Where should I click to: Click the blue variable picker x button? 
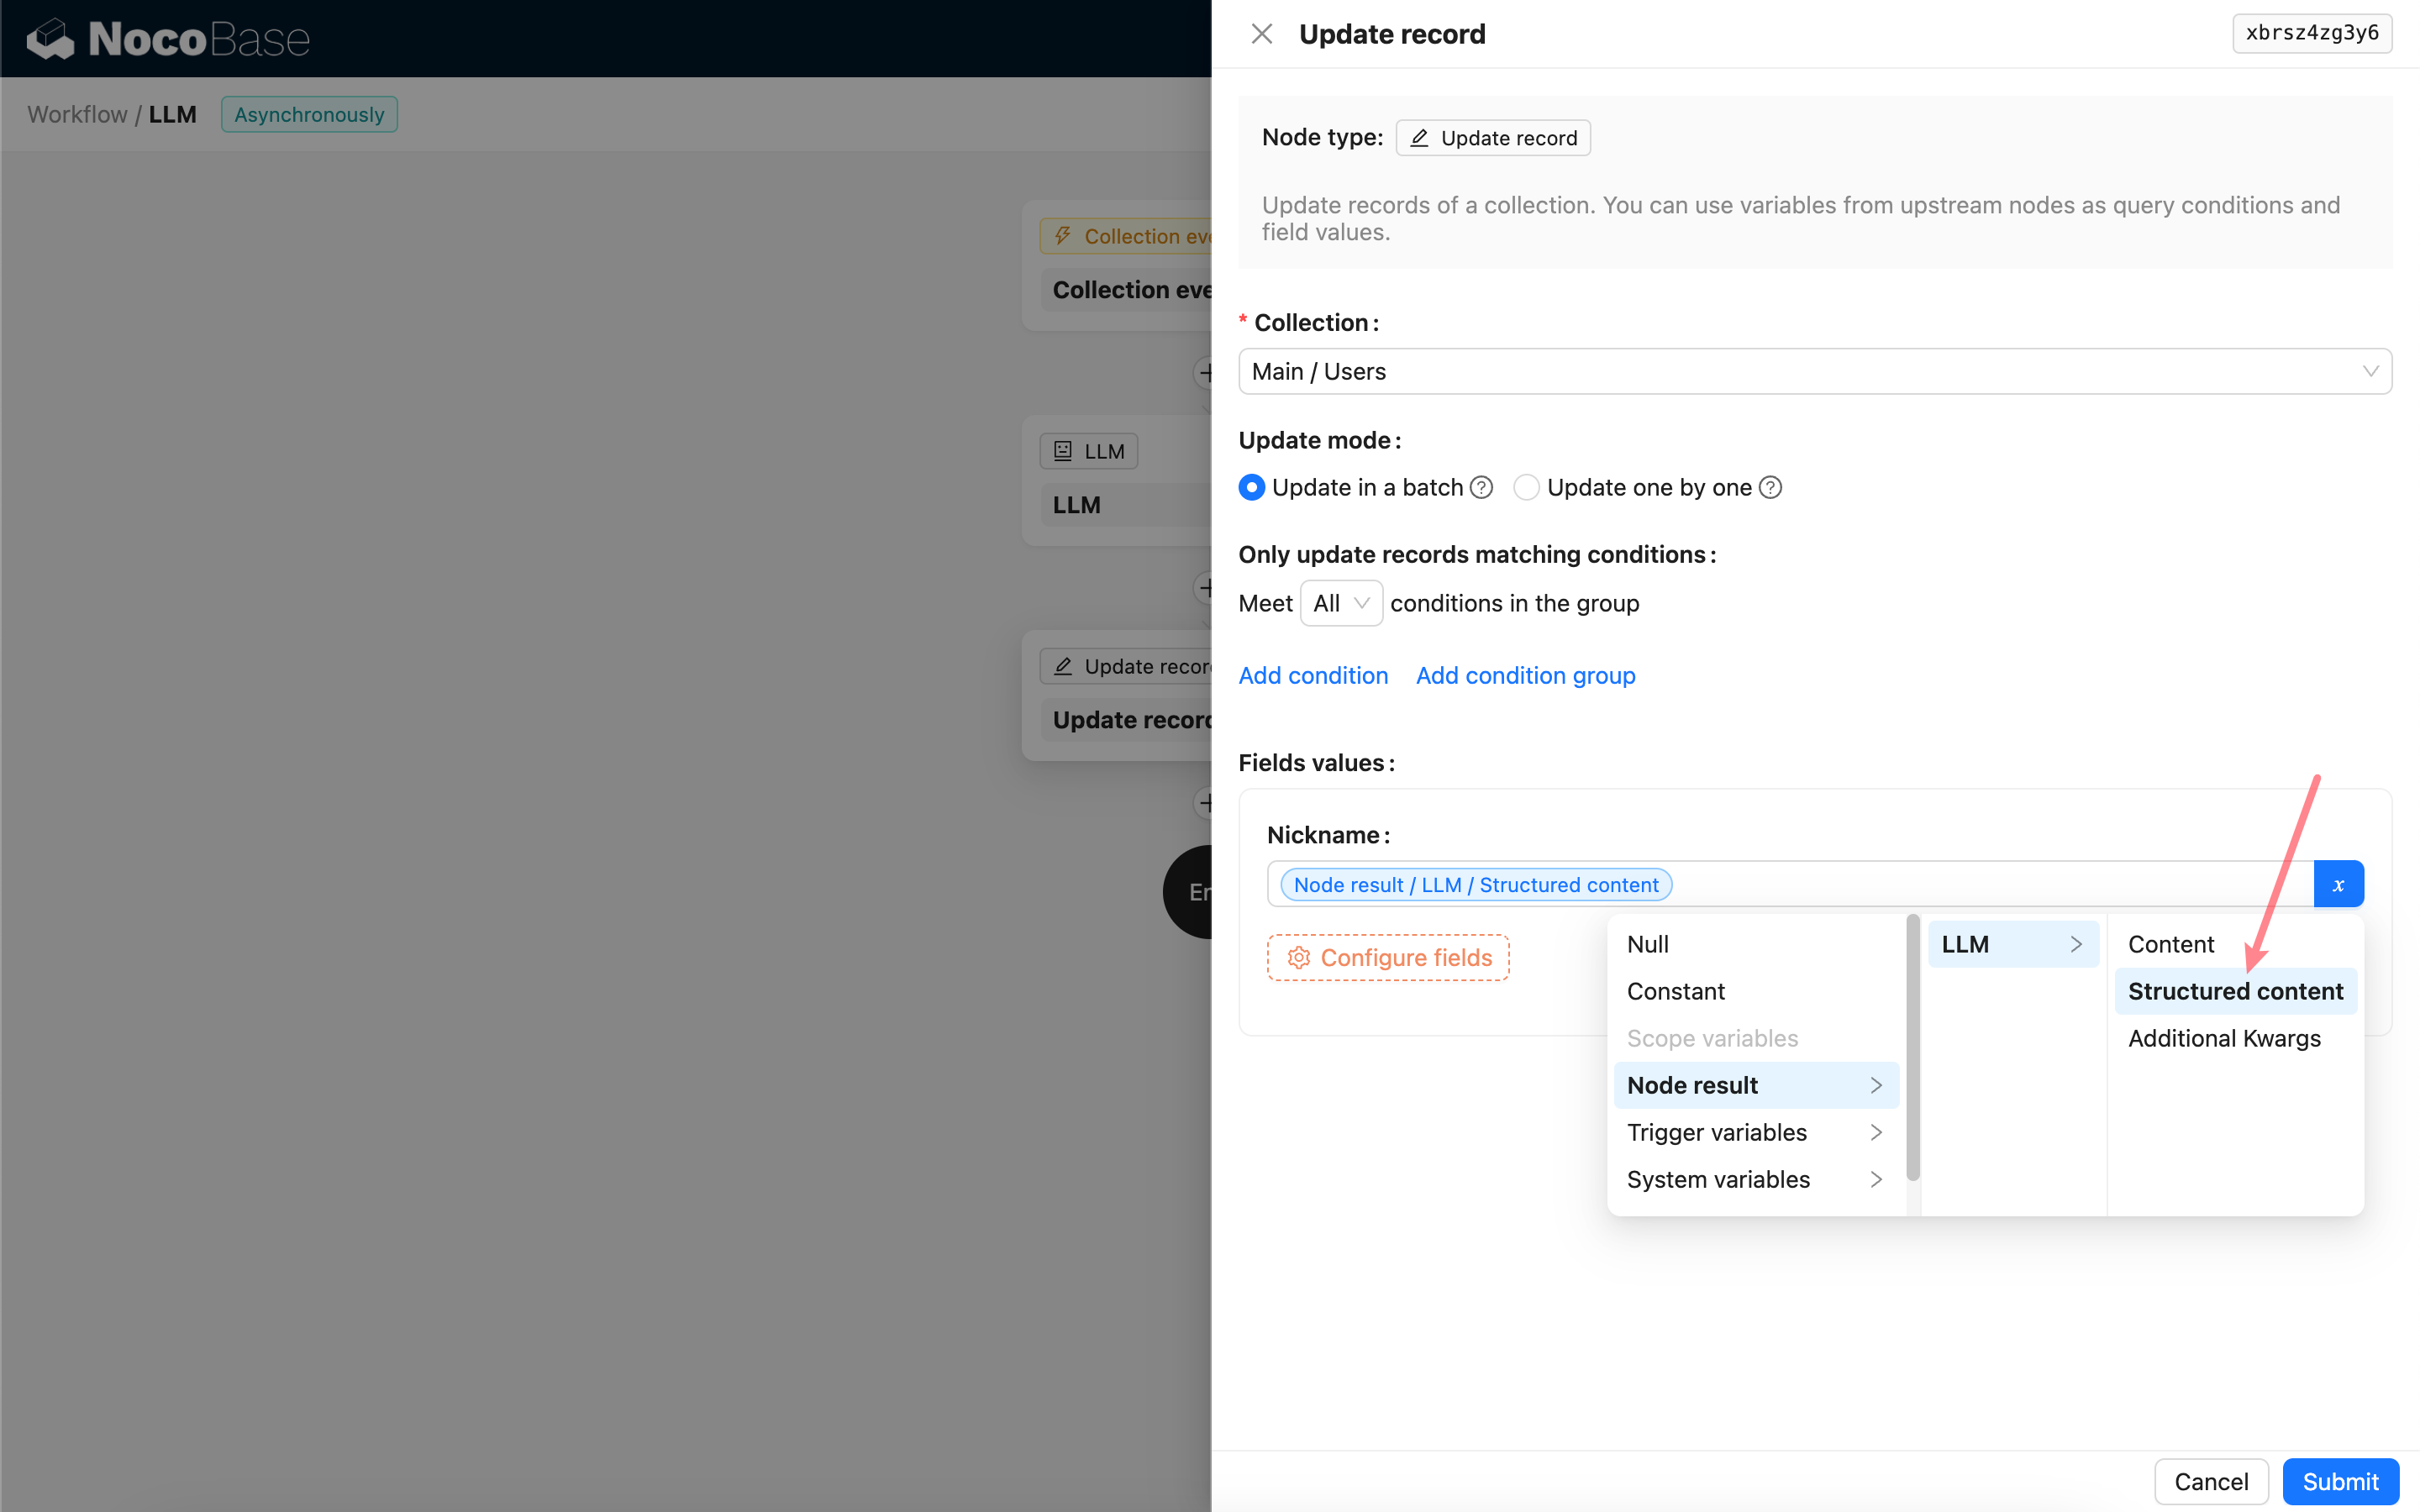(2338, 884)
